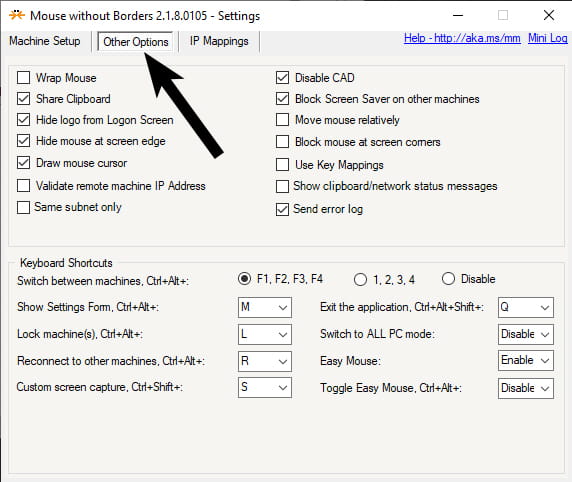This screenshot has height=482, width=572.
Task: Enable Validate remote machine IP Address
Action: 24,185
